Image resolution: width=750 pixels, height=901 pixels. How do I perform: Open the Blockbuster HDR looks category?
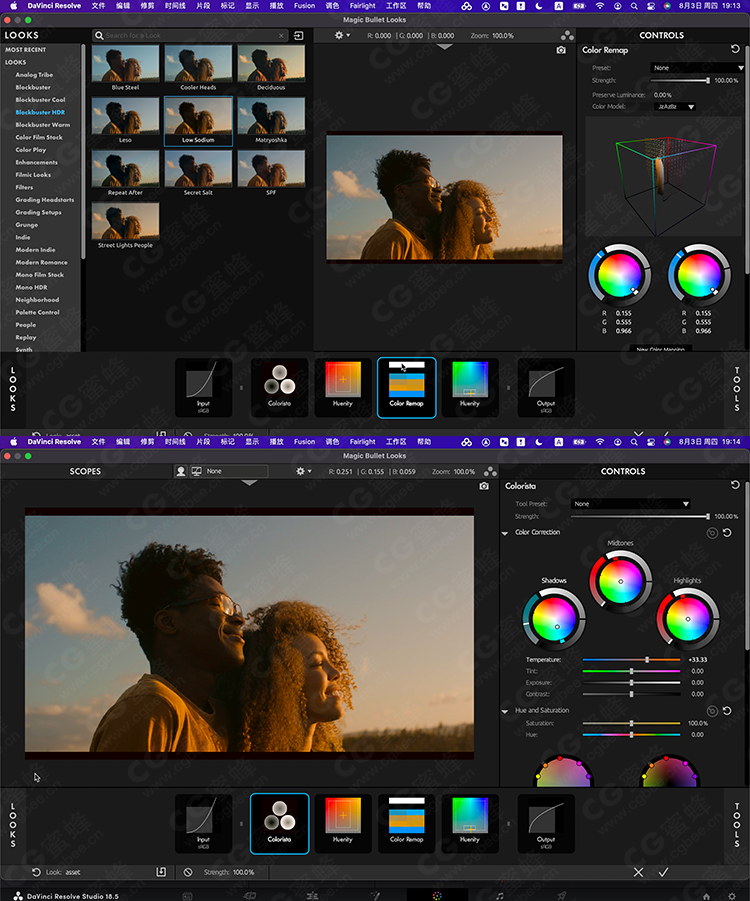(40, 112)
